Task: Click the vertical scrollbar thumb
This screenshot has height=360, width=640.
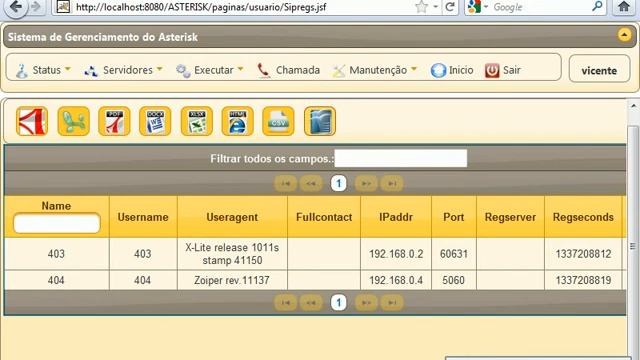Action: [x=633, y=245]
